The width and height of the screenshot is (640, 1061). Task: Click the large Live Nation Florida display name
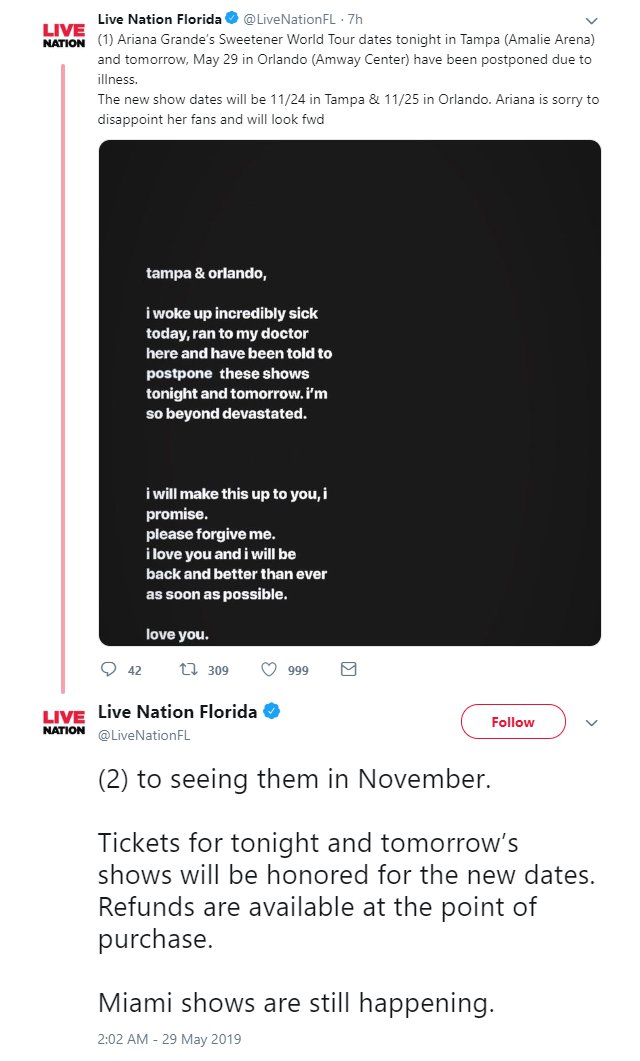pos(177,712)
